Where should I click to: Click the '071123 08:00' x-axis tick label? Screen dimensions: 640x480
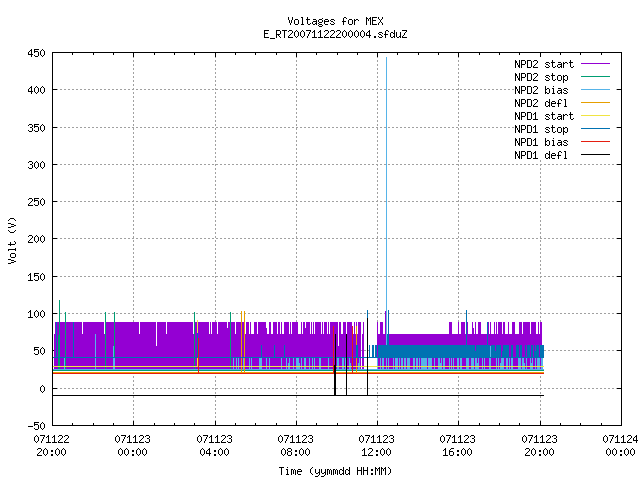pyautogui.click(x=295, y=446)
